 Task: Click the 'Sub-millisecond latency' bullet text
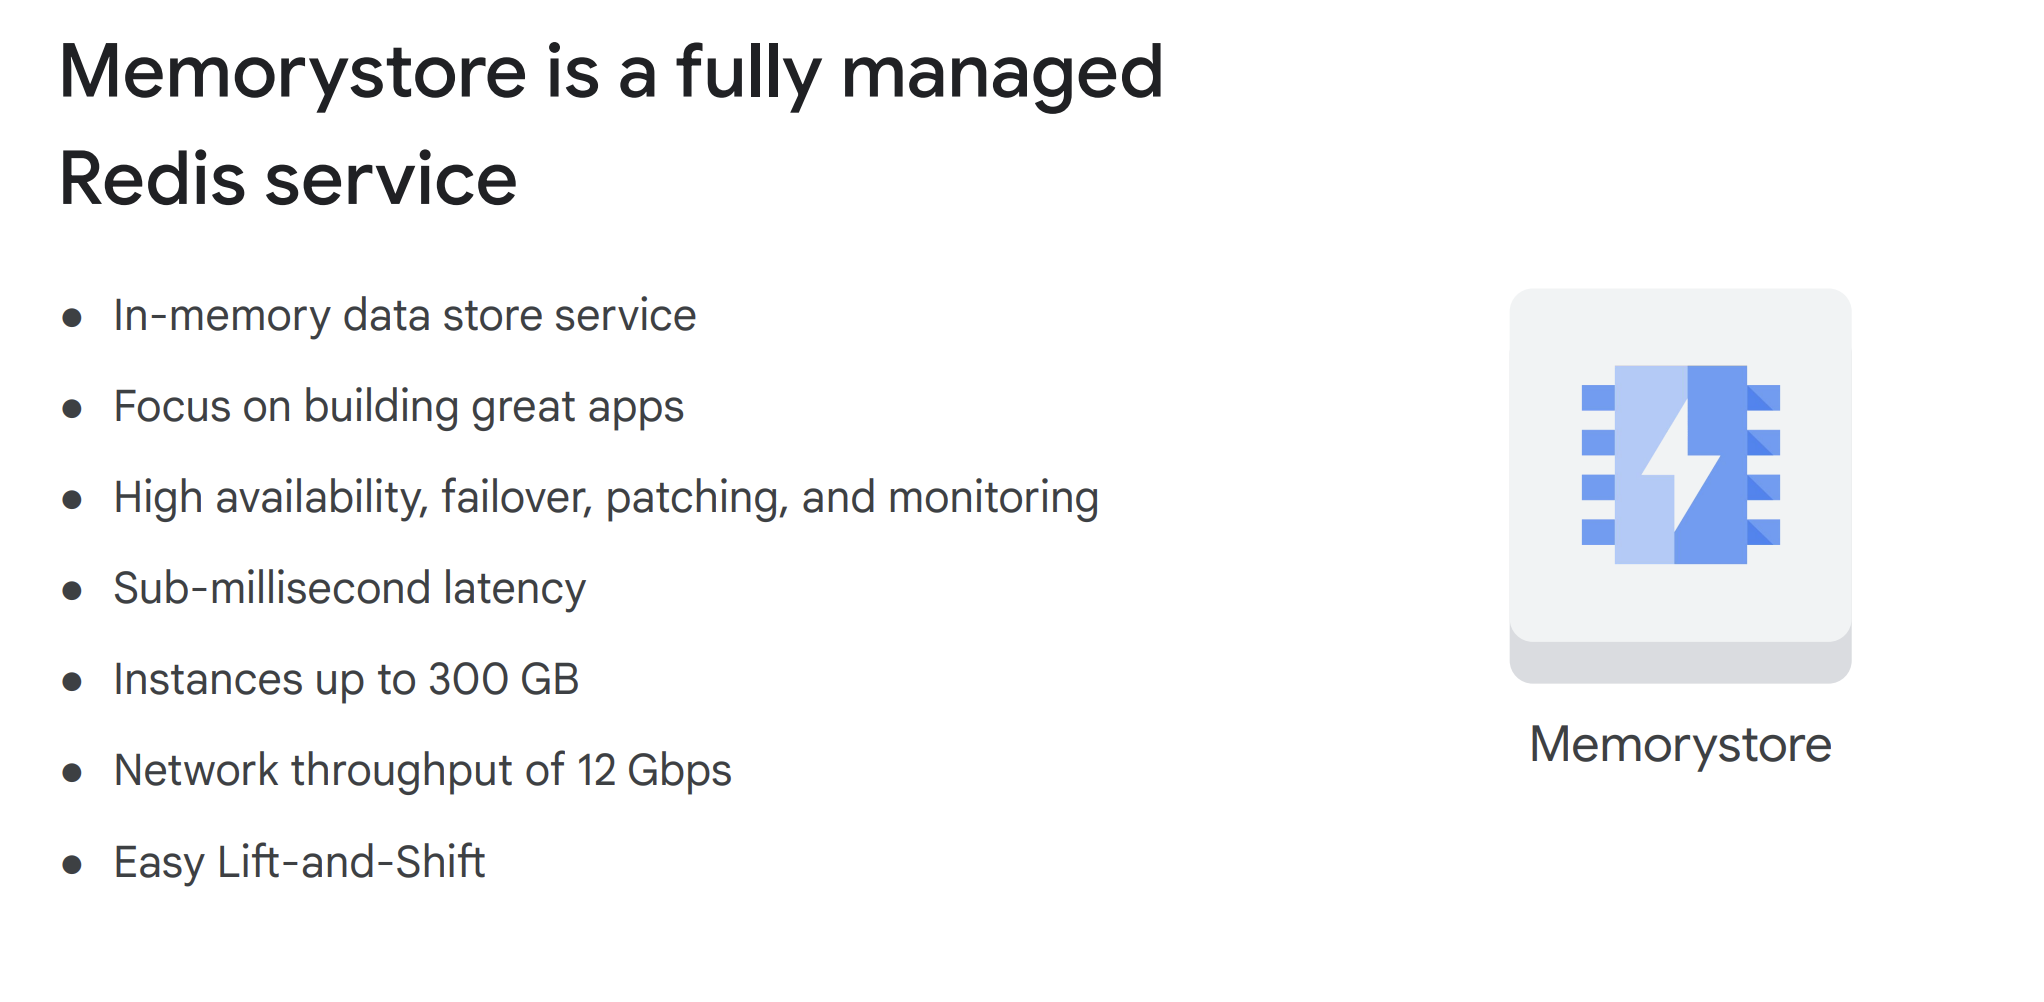349,589
